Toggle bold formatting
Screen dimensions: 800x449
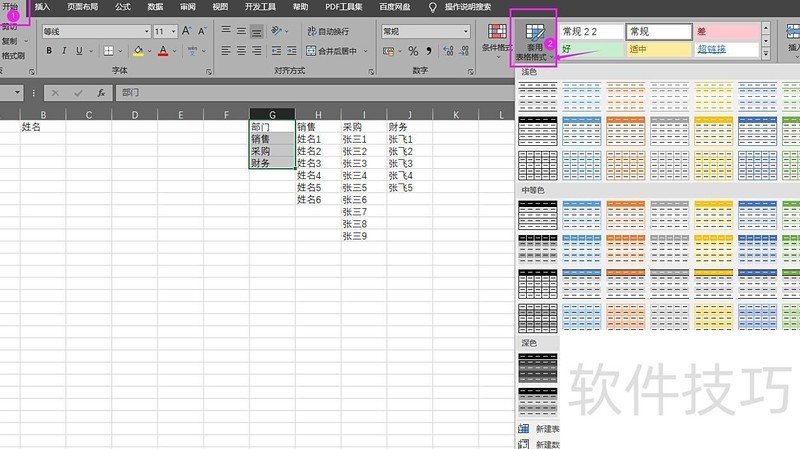click(49, 51)
